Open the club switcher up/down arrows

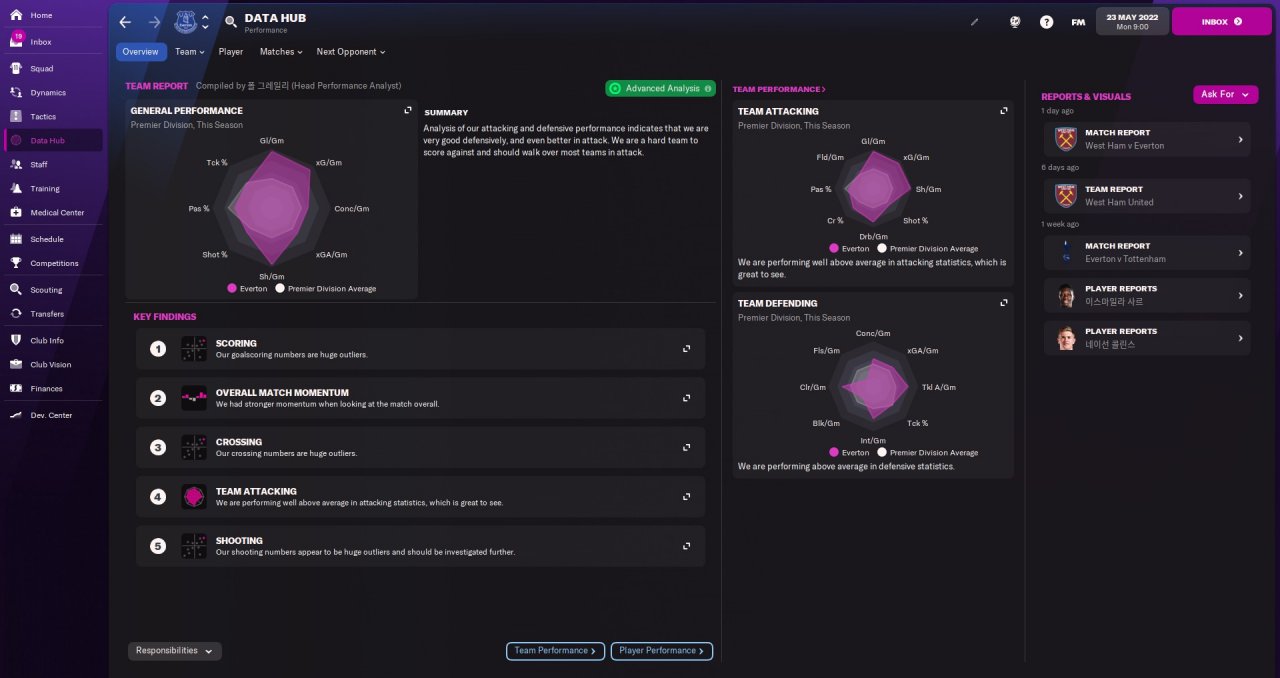206,22
